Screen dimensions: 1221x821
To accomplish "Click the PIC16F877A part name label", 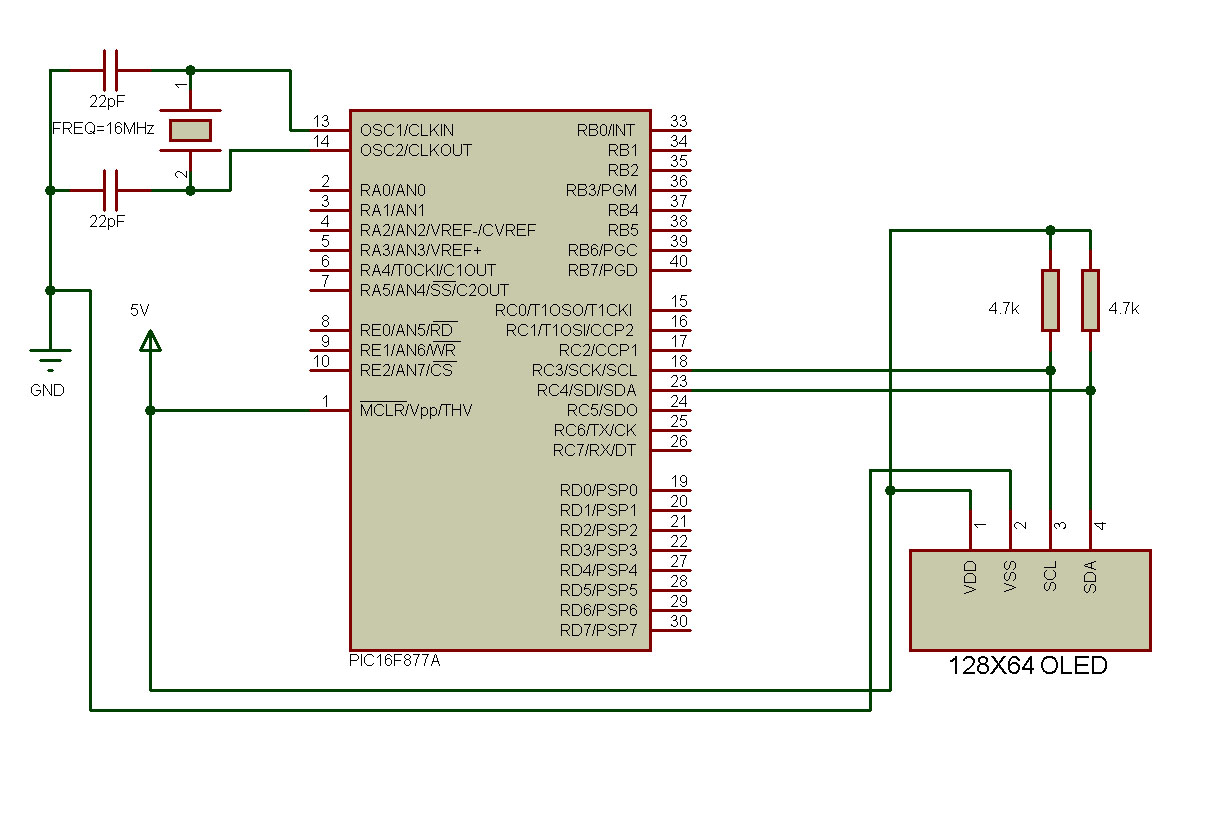I will (393, 662).
